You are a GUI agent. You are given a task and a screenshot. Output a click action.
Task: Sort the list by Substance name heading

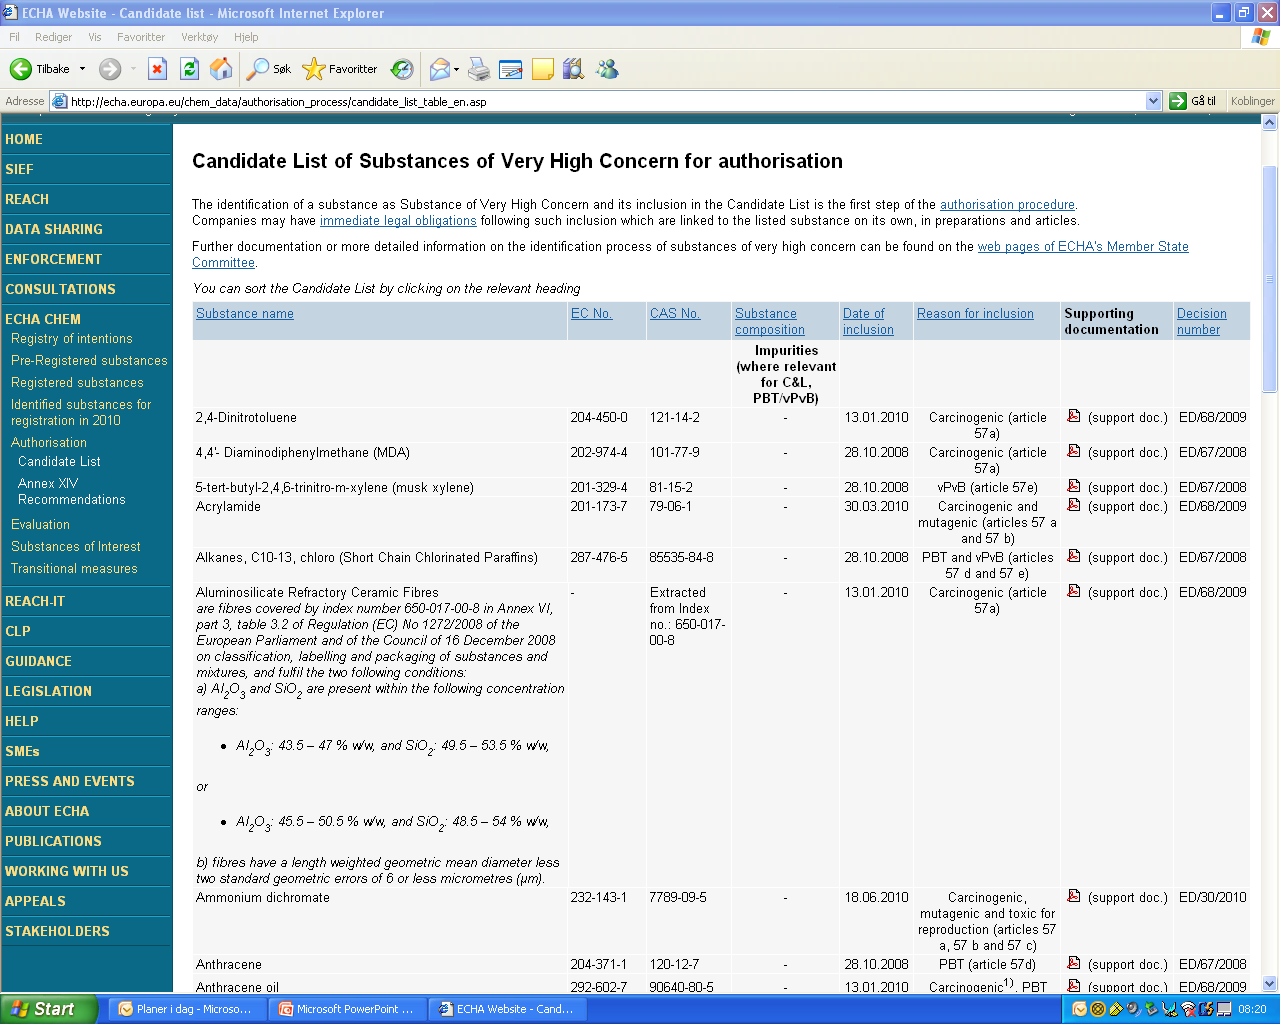(x=245, y=313)
